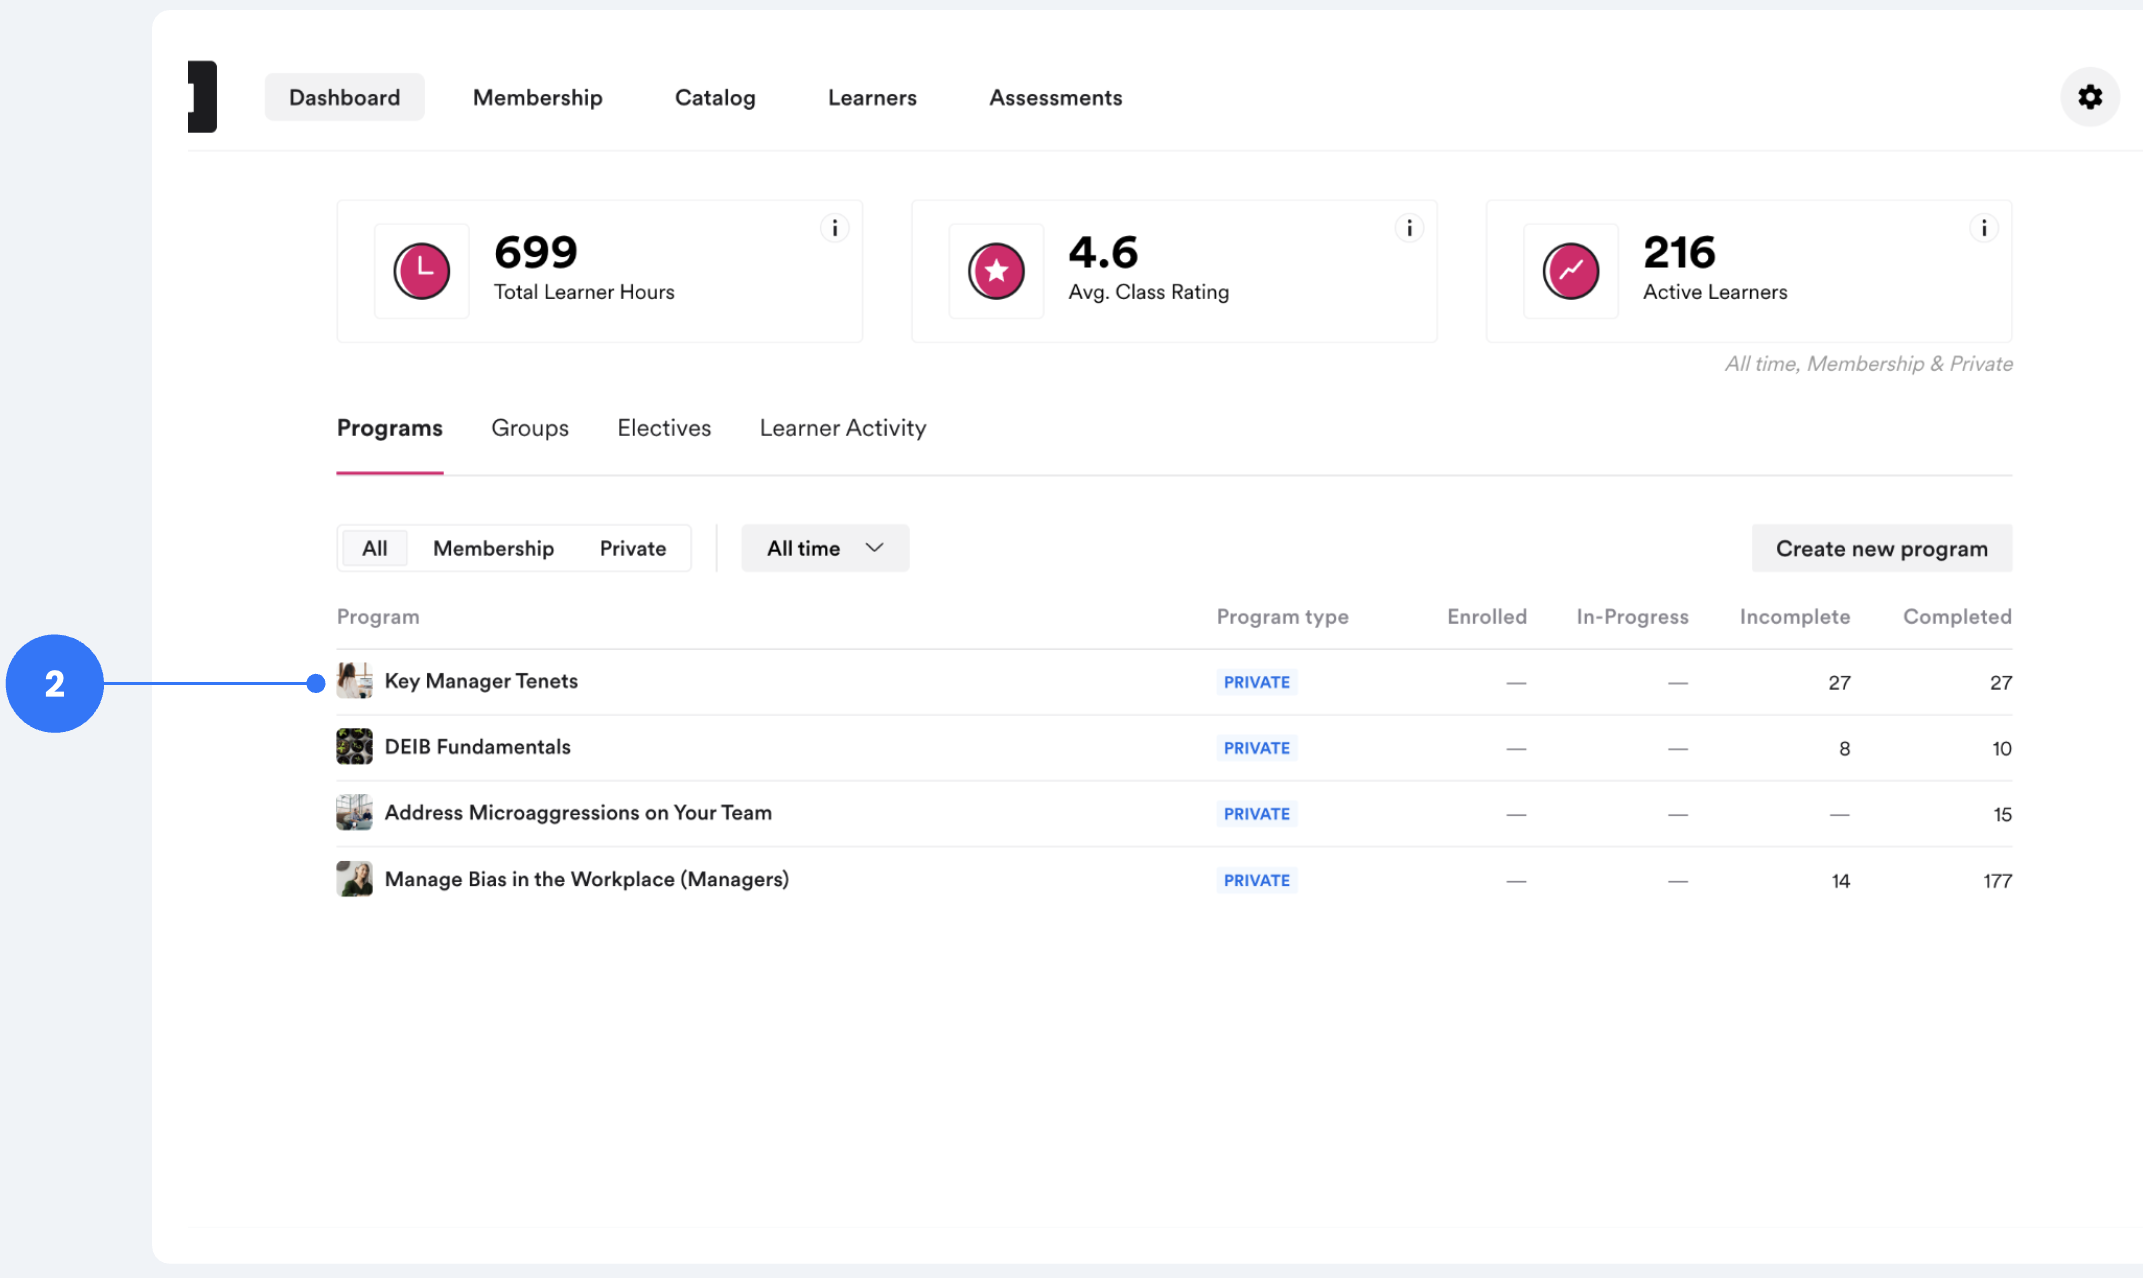The width and height of the screenshot is (2143, 1278).
Task: Click Create new program button
Action: tap(1882, 548)
